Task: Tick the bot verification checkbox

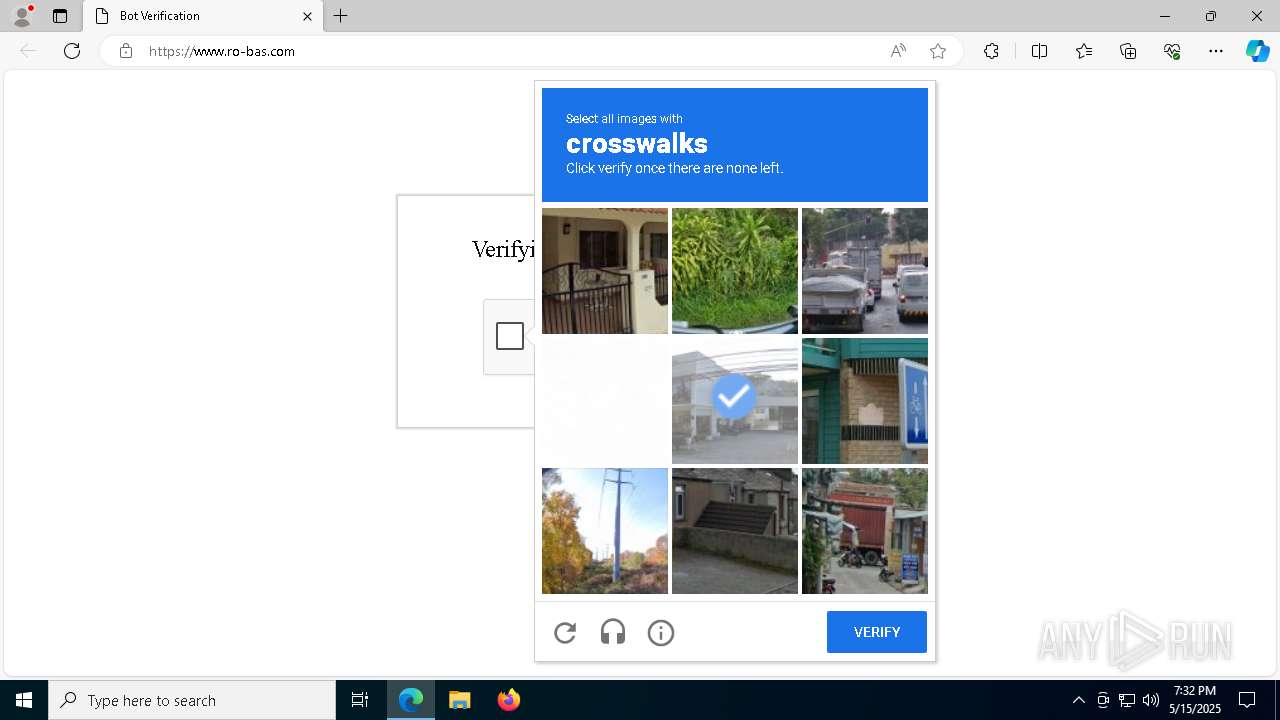Action: 510,336
